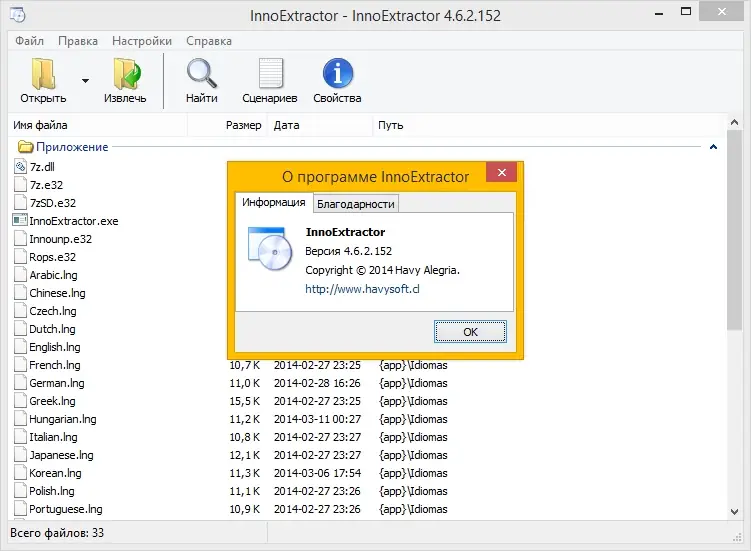Open the Файл menu
Screen dimensions: 751x551
pyautogui.click(x=30, y=41)
